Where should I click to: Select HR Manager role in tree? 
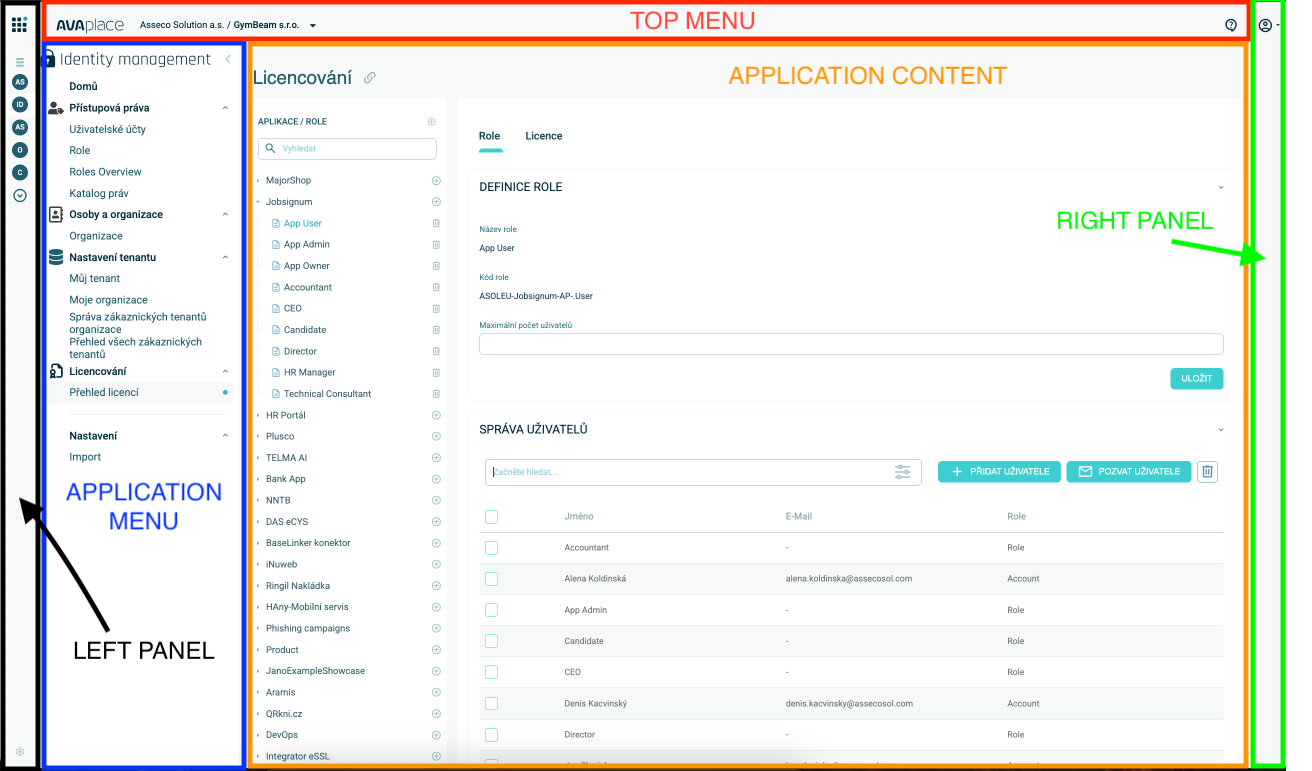[x=309, y=373]
